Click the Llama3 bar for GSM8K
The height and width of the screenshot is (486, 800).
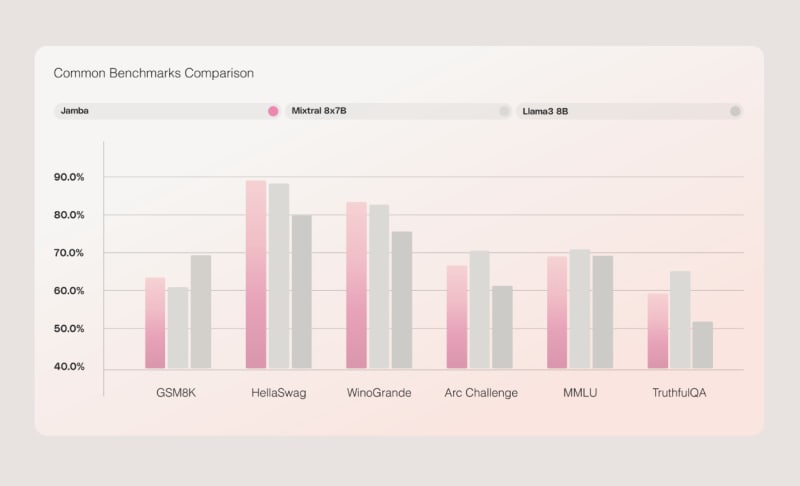tap(201, 311)
